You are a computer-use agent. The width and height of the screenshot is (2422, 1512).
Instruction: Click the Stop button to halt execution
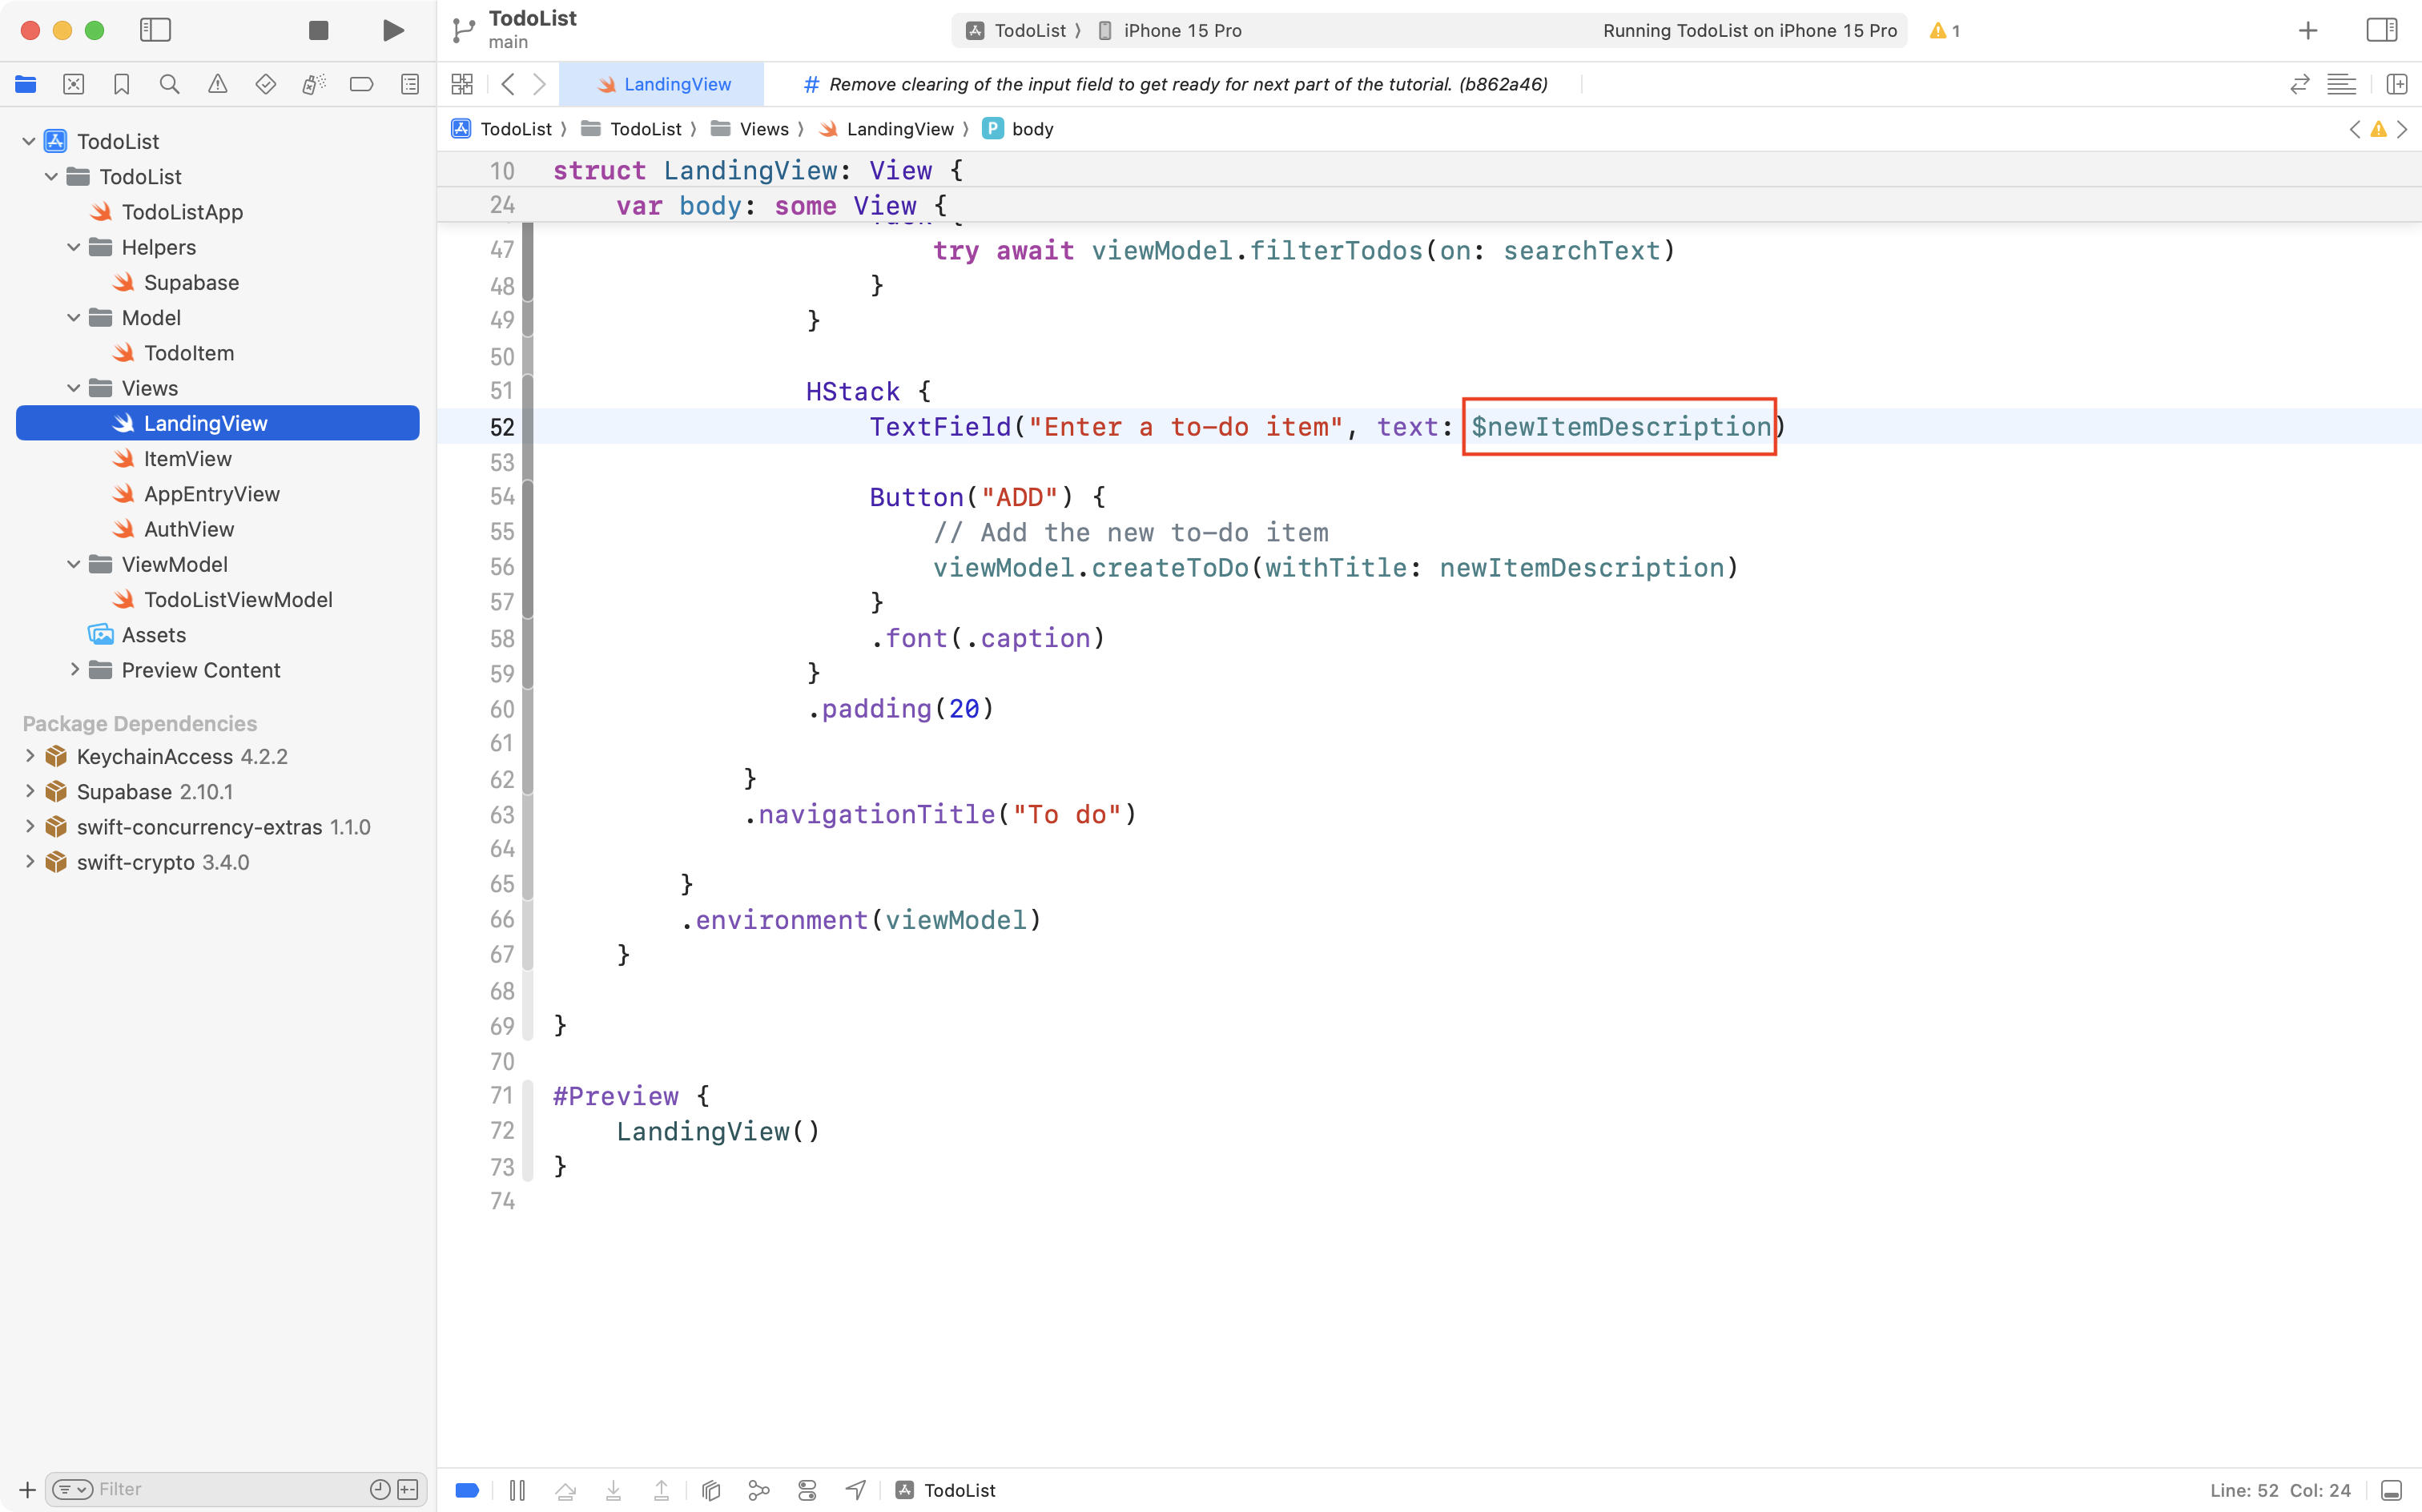click(x=318, y=30)
